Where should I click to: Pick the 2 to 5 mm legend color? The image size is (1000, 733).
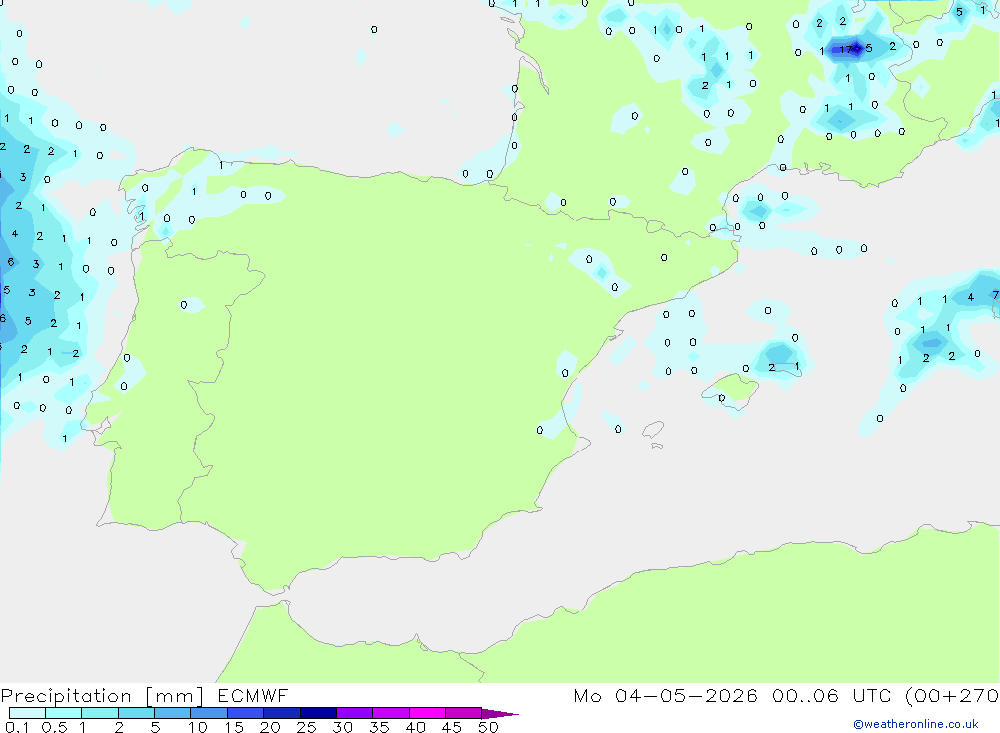[x=136, y=713]
